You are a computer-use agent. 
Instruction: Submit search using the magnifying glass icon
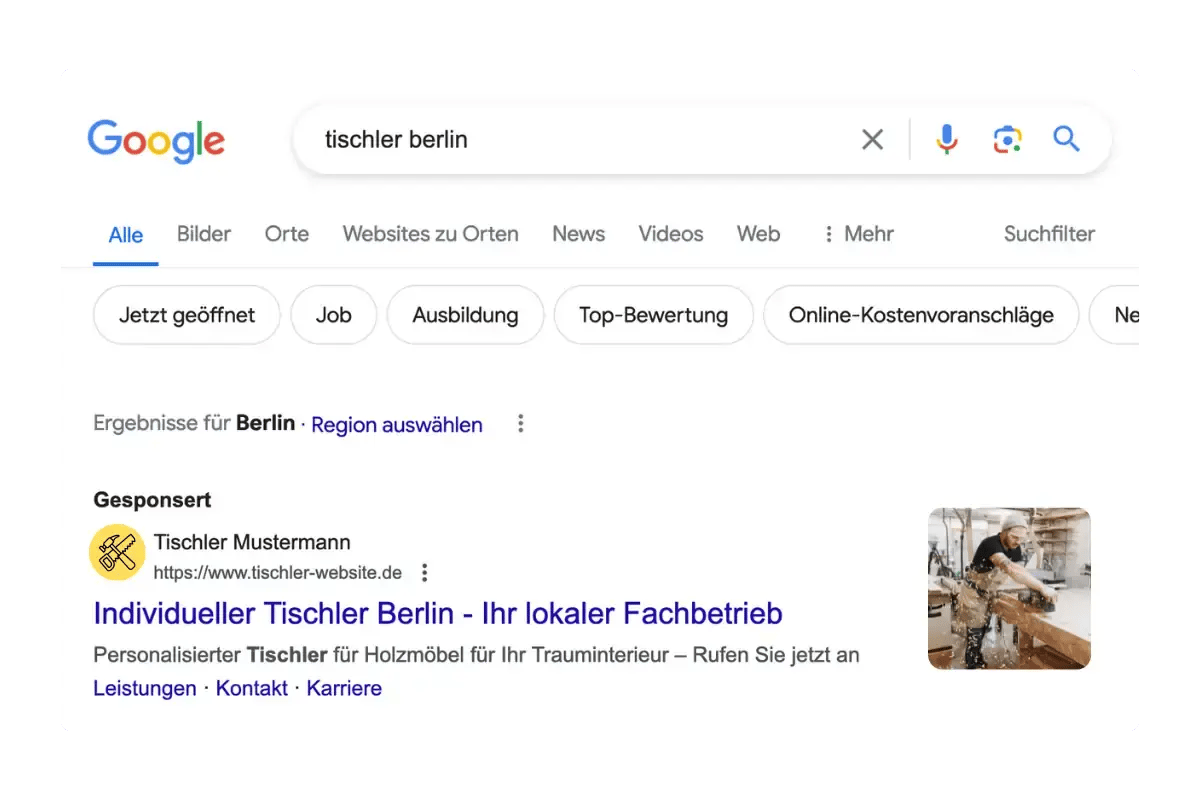tap(1067, 139)
